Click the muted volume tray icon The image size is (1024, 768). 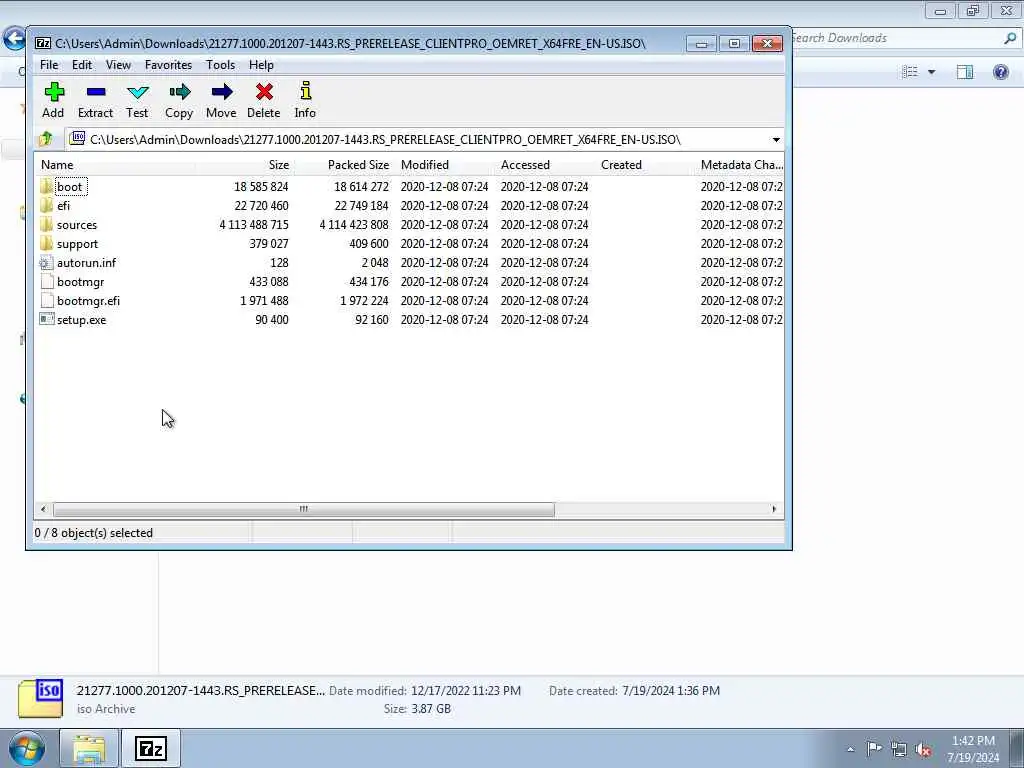923,749
